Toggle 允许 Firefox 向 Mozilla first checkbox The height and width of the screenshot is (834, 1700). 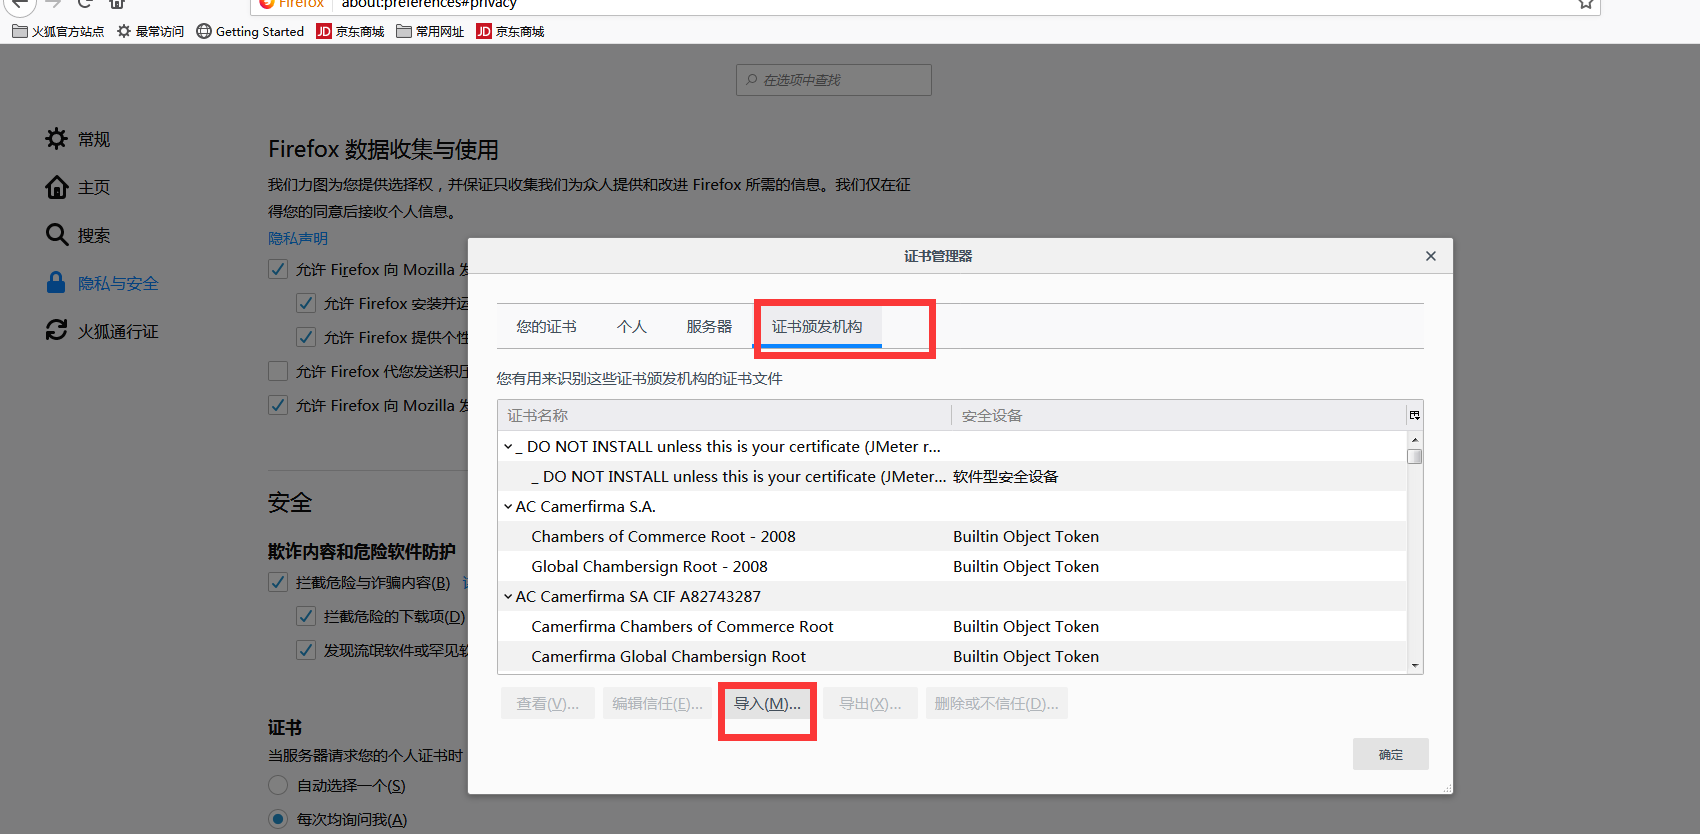pyautogui.click(x=278, y=269)
